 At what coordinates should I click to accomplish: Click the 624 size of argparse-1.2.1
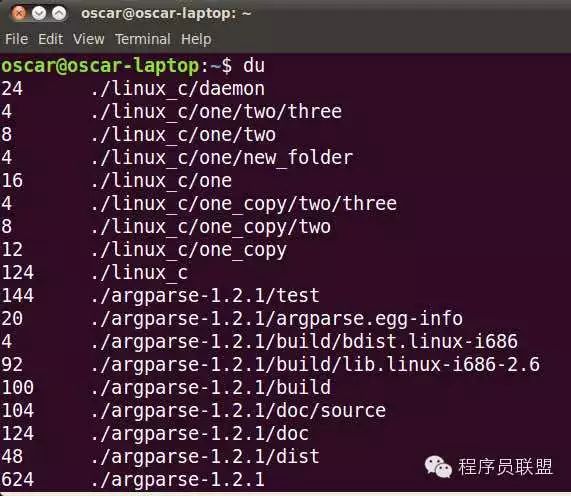(x=17, y=479)
